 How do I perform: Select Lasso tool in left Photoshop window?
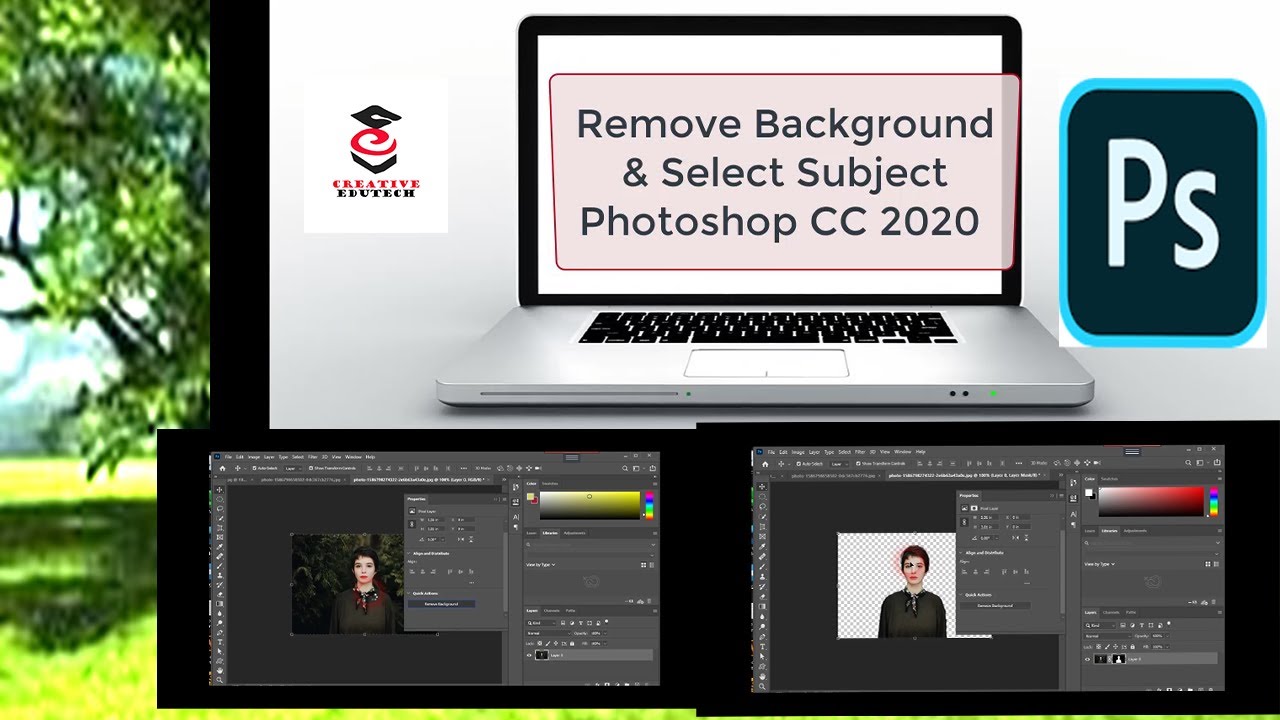(220, 509)
